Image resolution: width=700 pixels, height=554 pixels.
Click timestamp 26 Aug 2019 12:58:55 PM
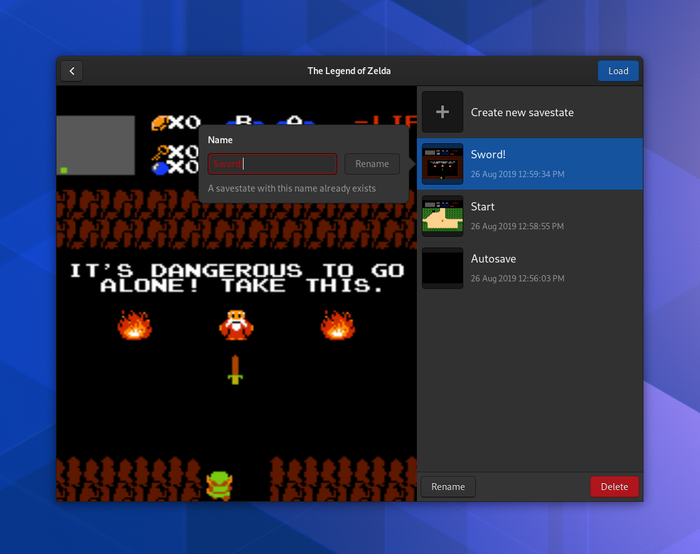(517, 226)
